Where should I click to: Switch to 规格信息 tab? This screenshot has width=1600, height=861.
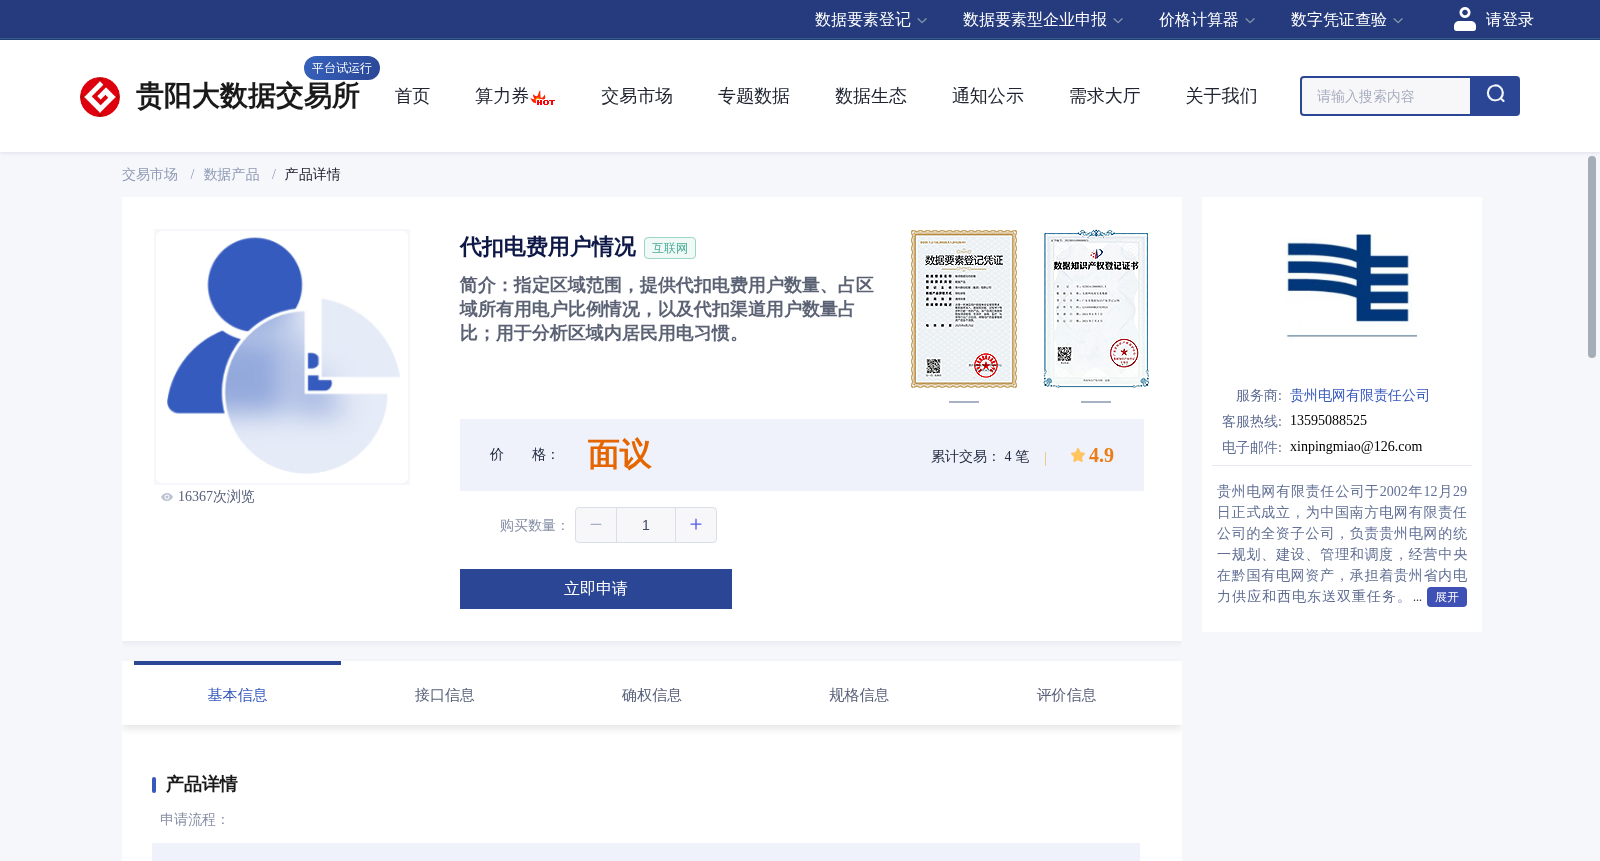[x=859, y=695]
